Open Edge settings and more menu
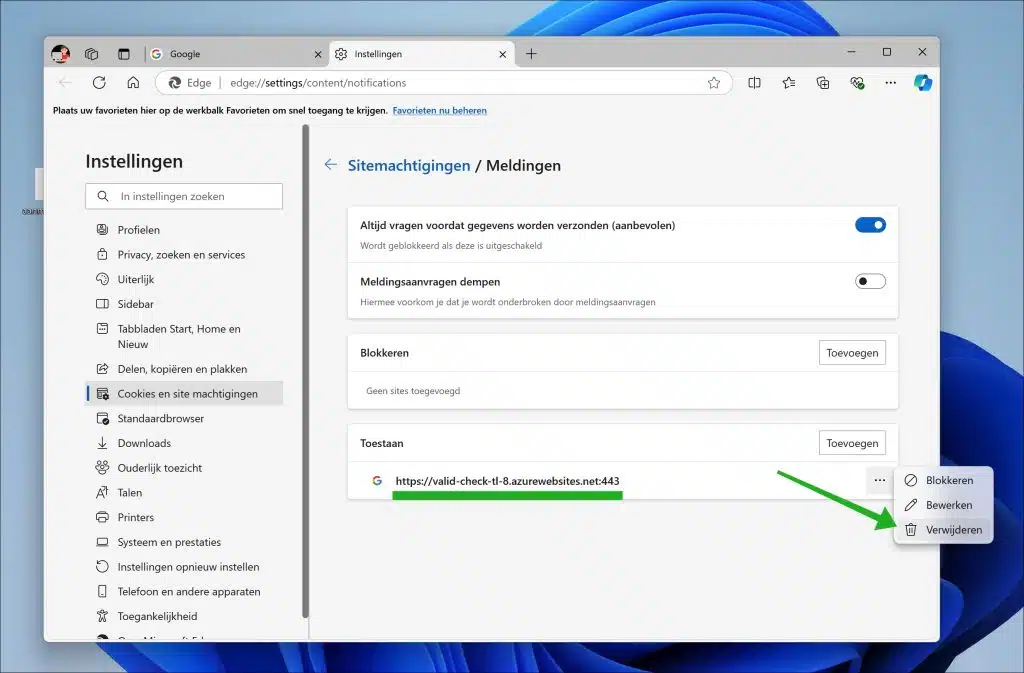The height and width of the screenshot is (673, 1024). click(891, 83)
